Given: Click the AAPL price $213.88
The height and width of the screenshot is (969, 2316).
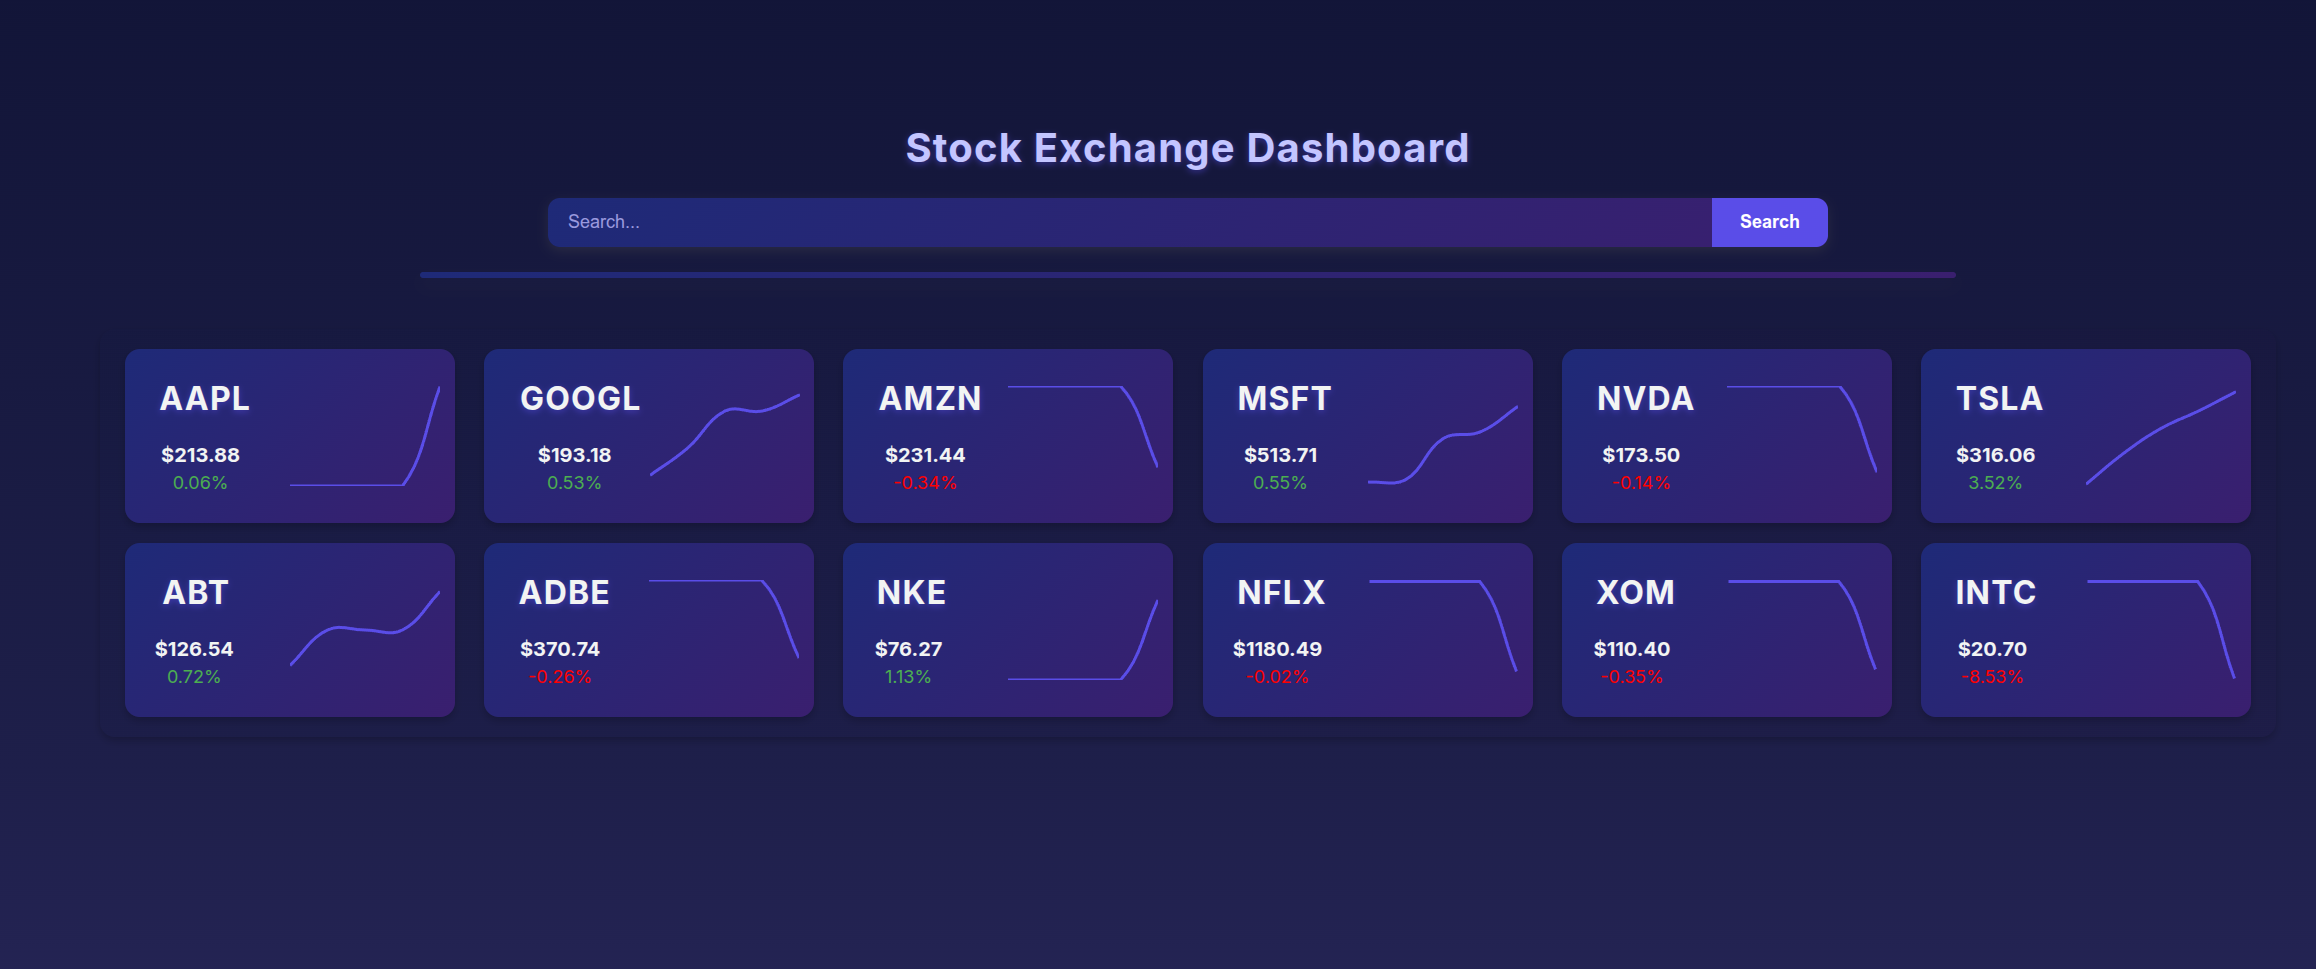Looking at the screenshot, I should [200, 455].
